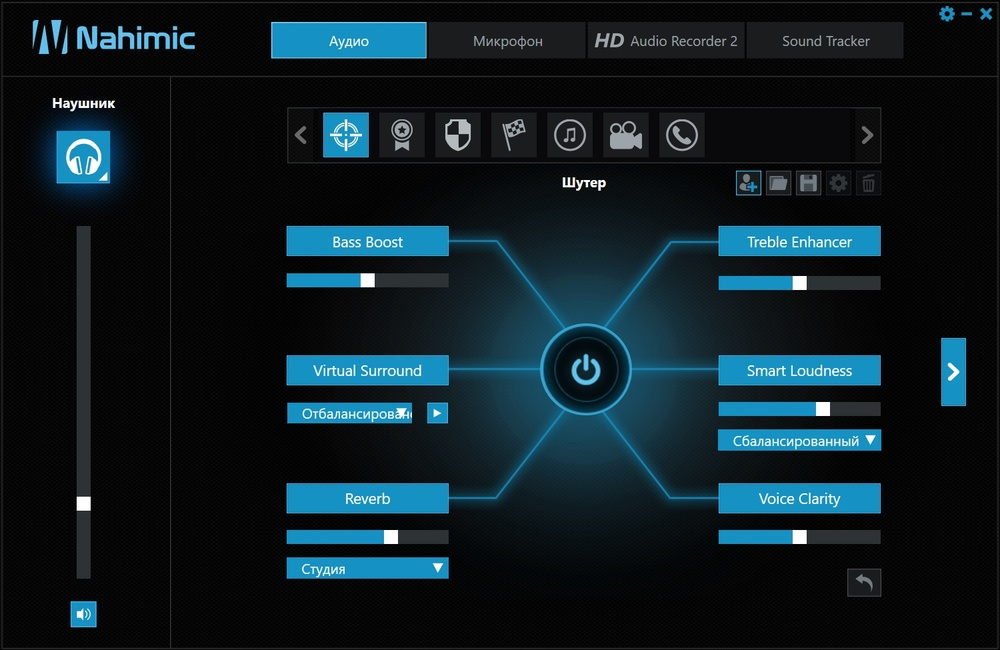1000x650 pixels.
Task: Select the Shooter crosshair profile icon
Action: (x=346, y=135)
